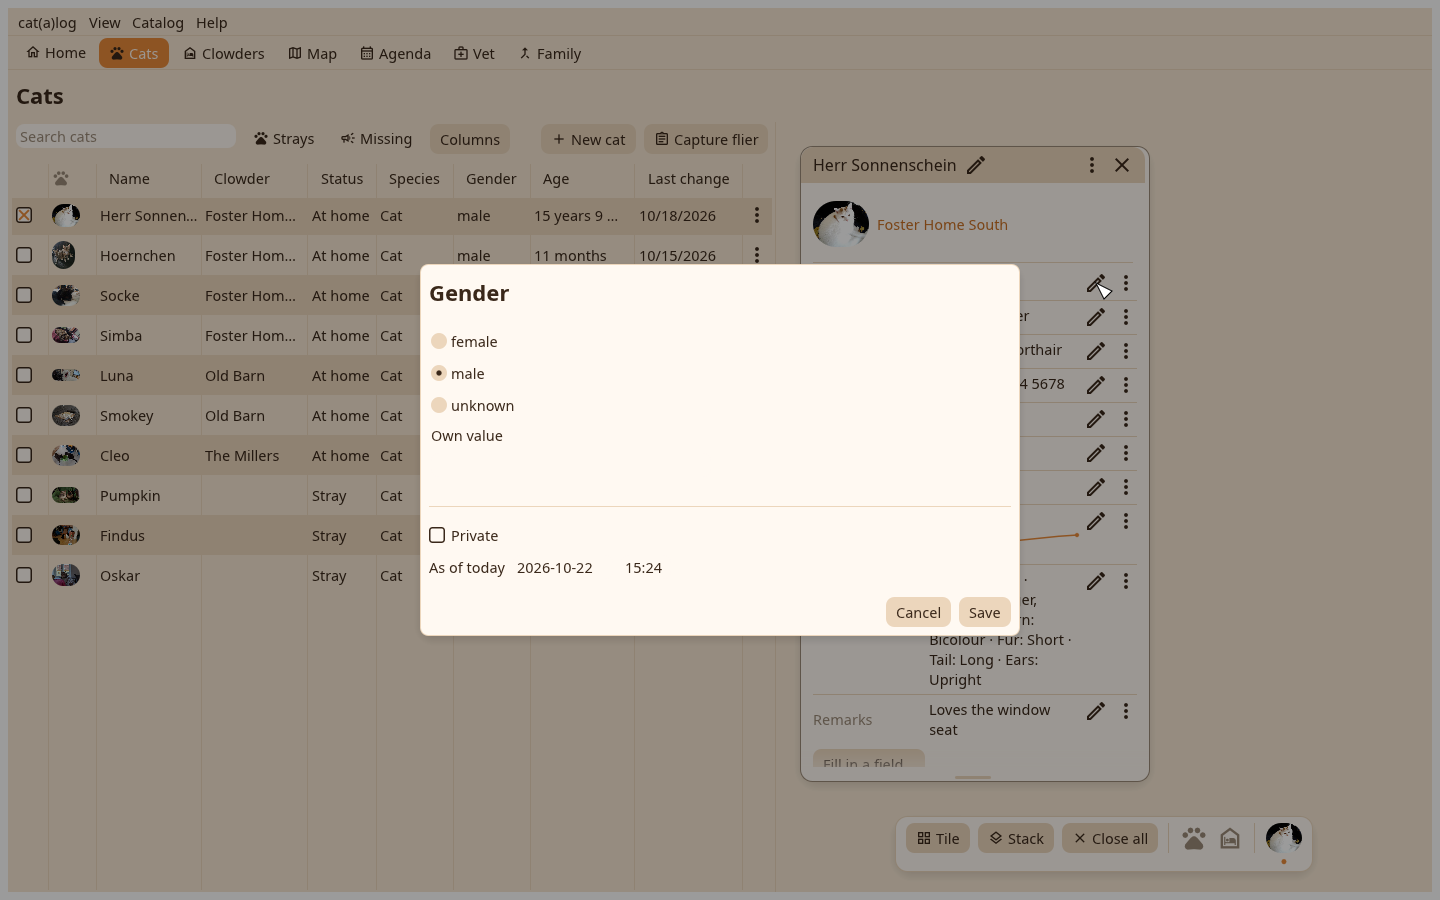Arrange panels with Stack

click(x=1016, y=838)
